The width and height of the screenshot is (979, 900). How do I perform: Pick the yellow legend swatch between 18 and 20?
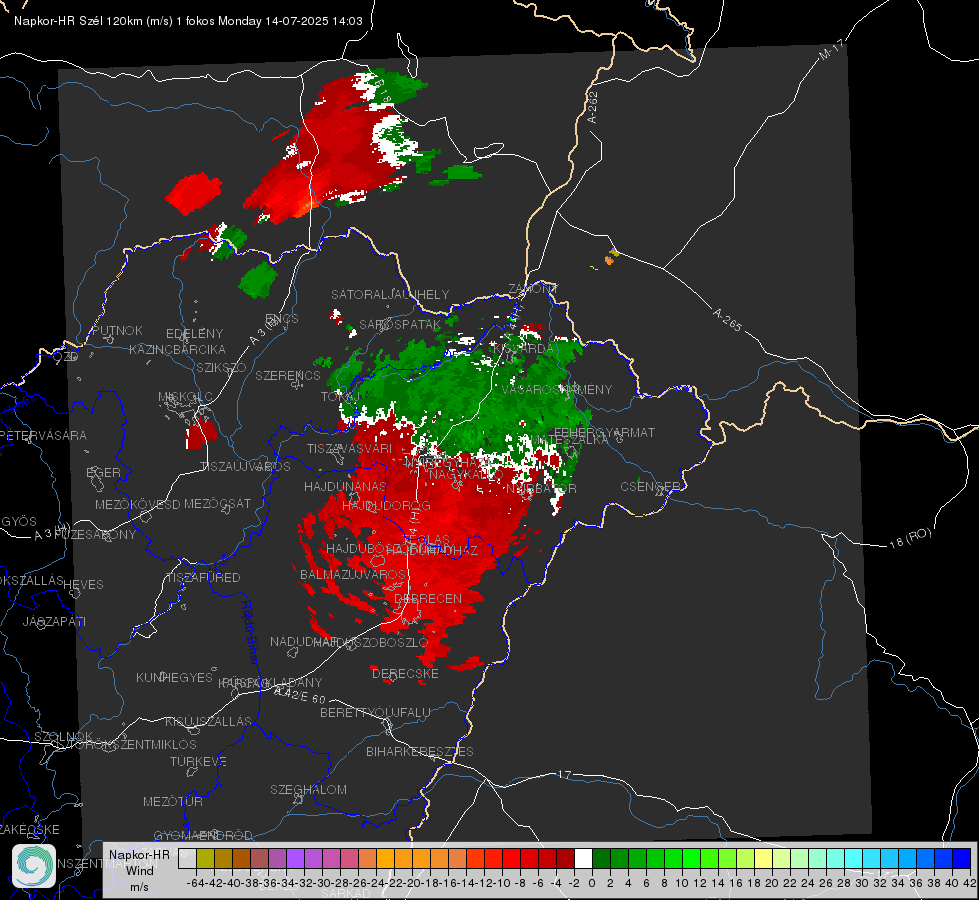pos(763,859)
